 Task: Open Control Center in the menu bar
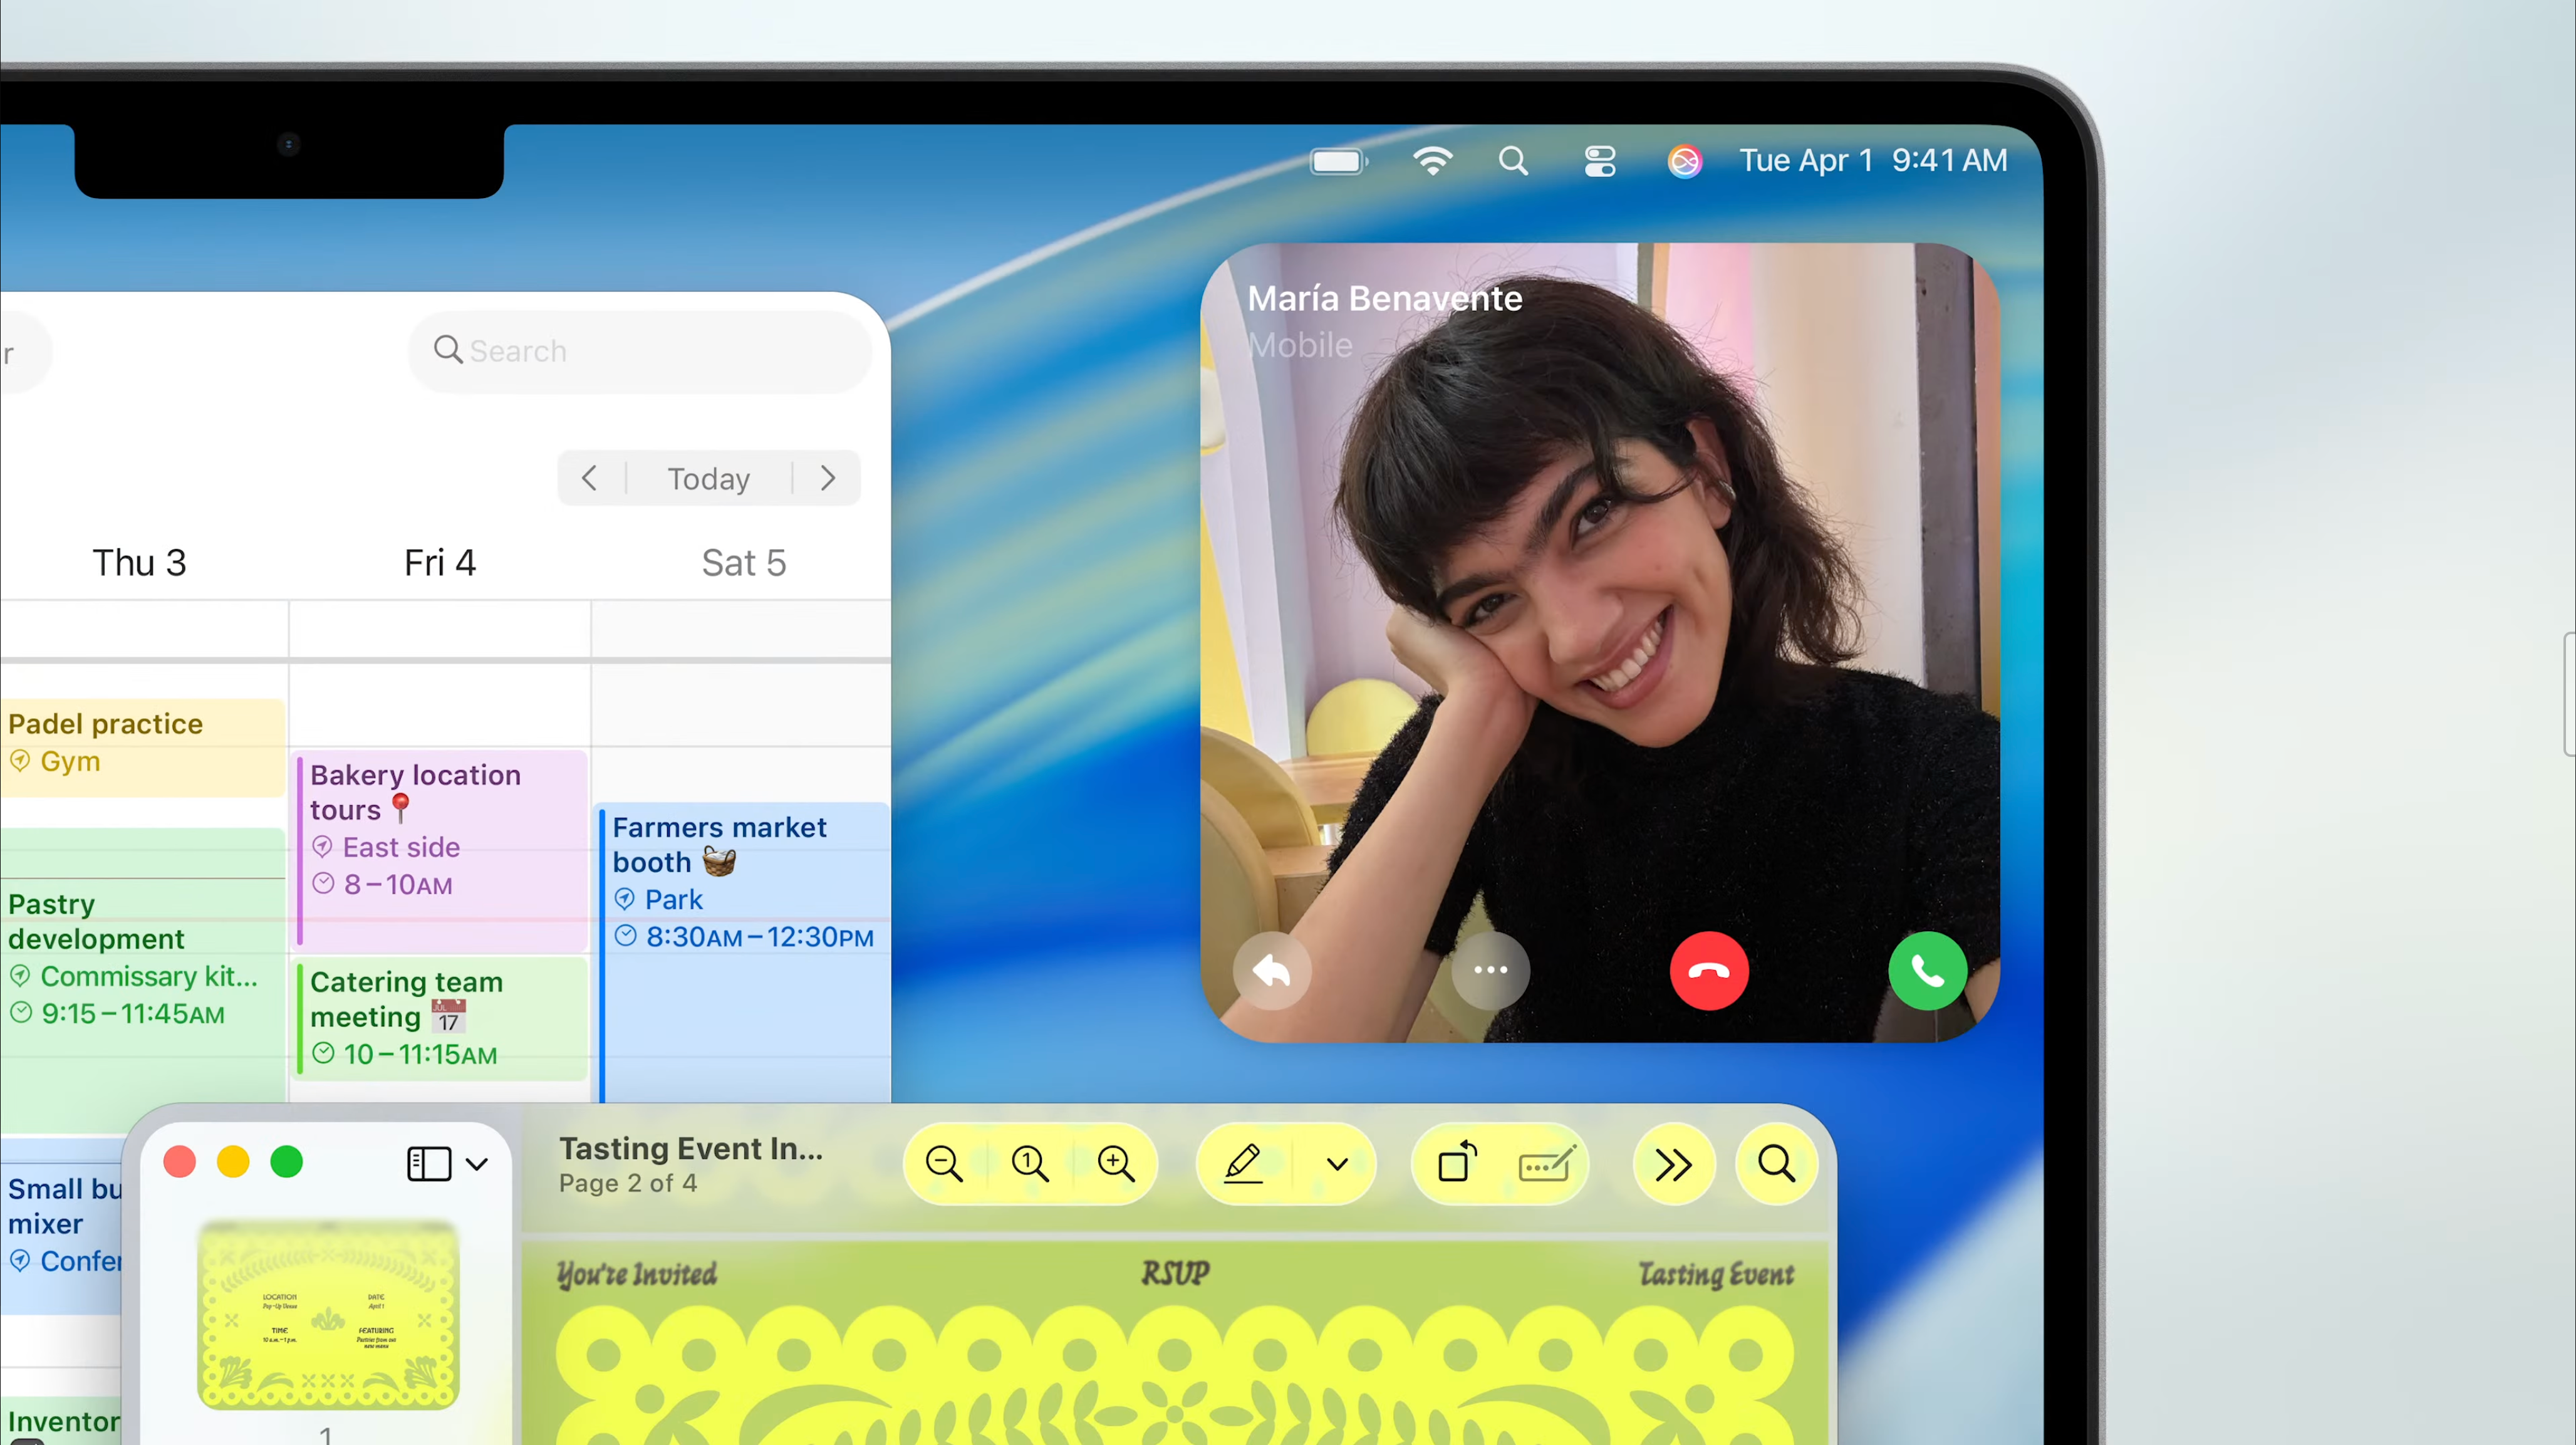[1599, 161]
